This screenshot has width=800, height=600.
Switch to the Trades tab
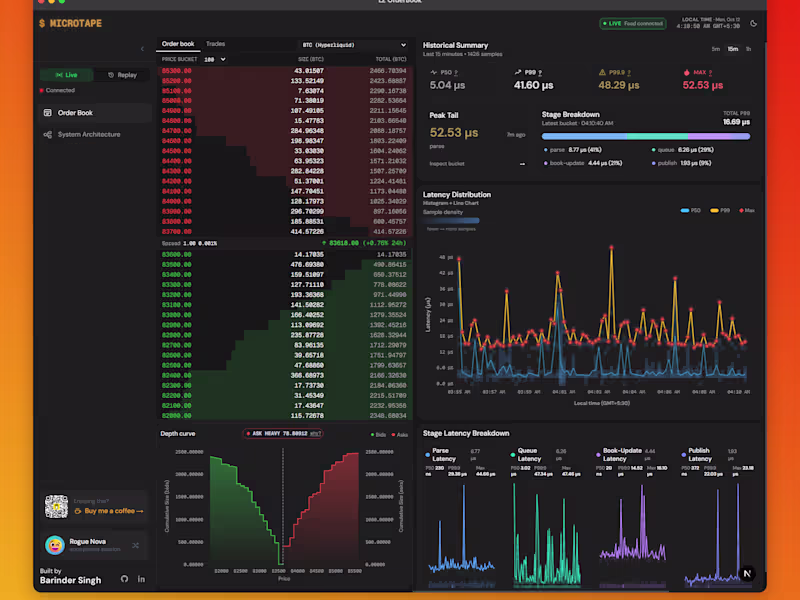tap(215, 44)
